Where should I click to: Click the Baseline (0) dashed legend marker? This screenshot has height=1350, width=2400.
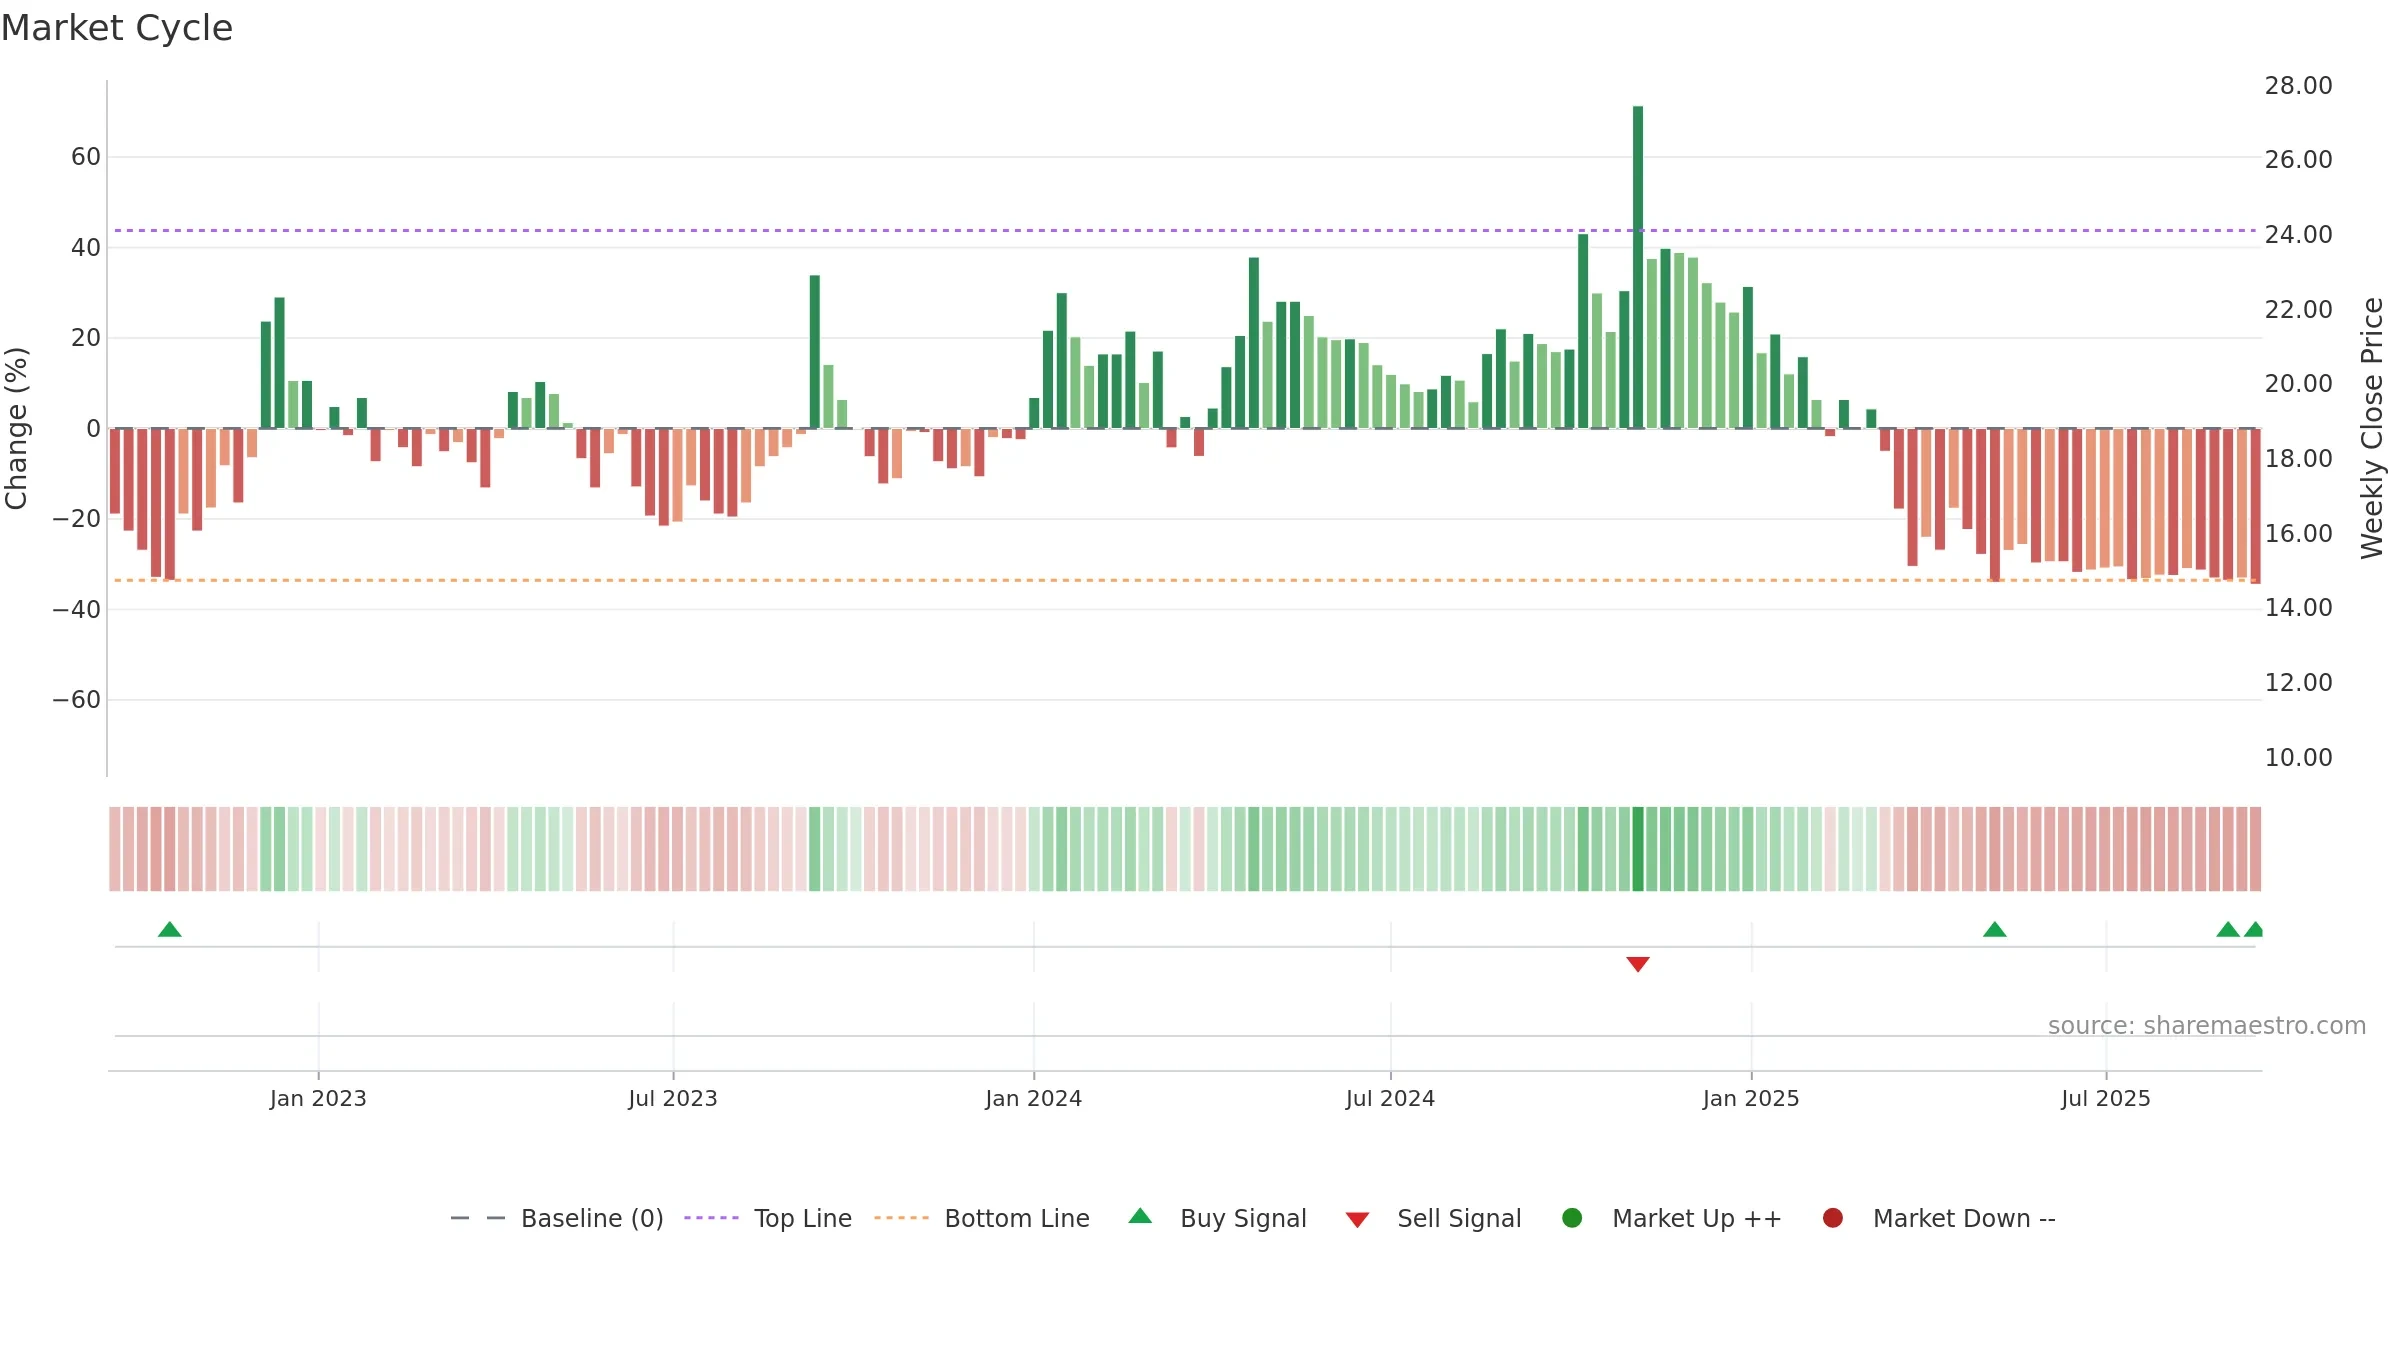point(478,1218)
